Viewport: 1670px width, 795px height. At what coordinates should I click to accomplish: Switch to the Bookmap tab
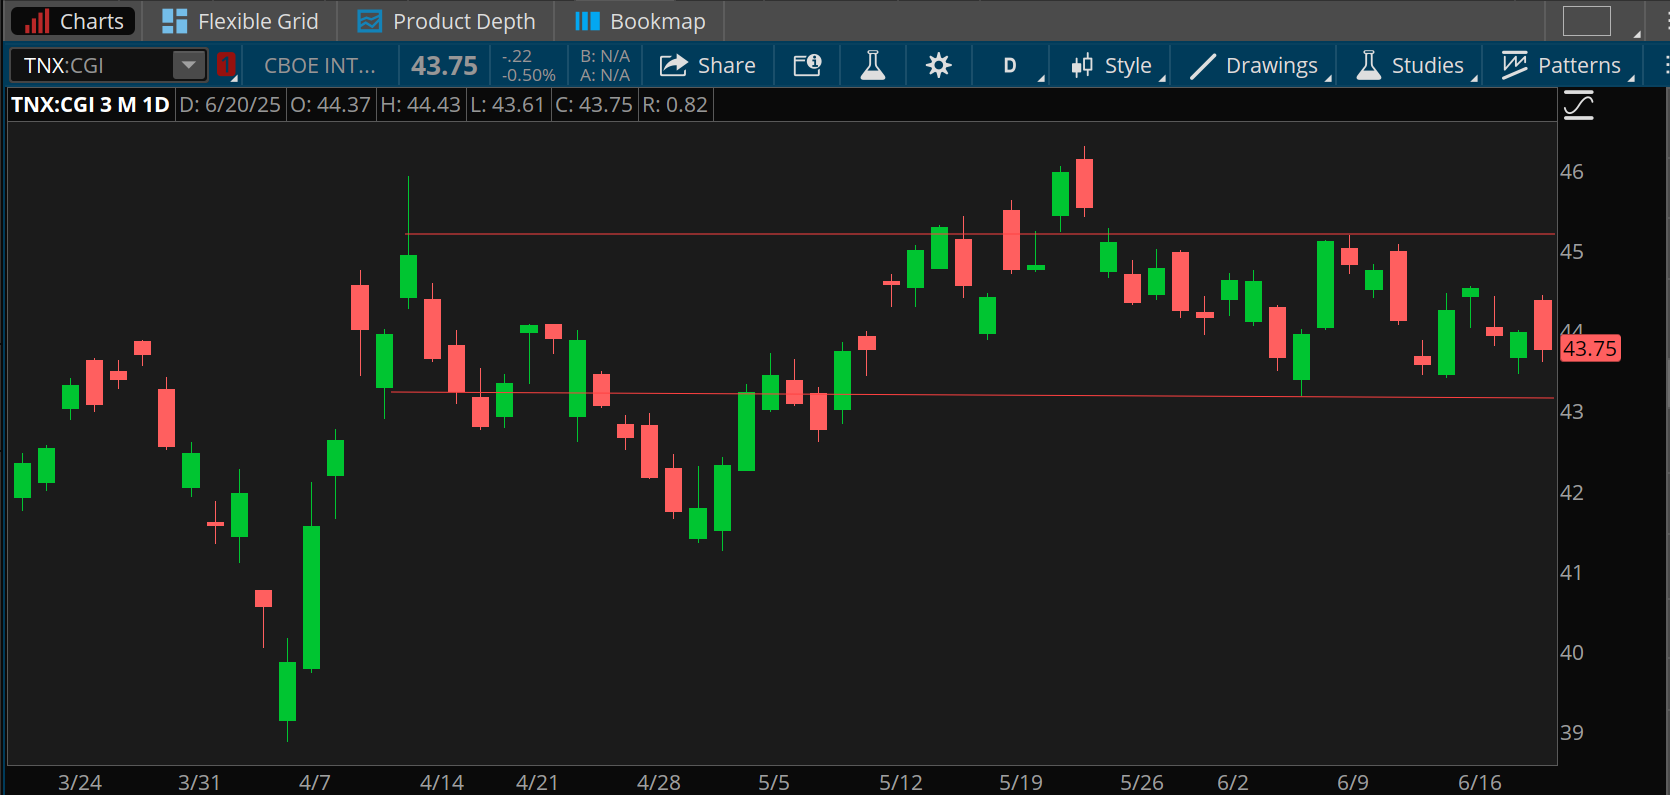point(640,21)
